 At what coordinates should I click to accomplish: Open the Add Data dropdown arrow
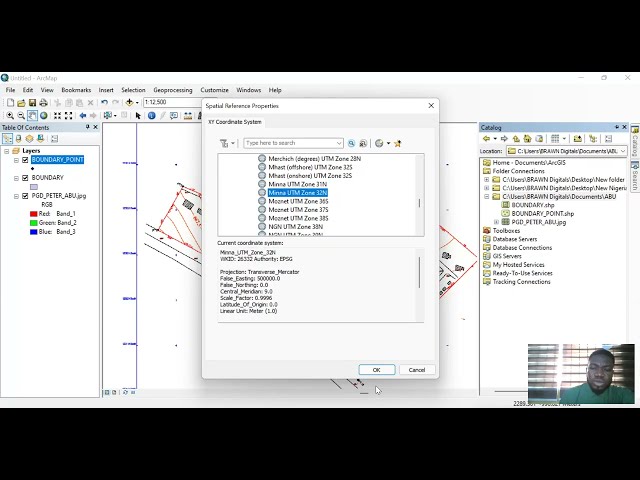(x=137, y=103)
